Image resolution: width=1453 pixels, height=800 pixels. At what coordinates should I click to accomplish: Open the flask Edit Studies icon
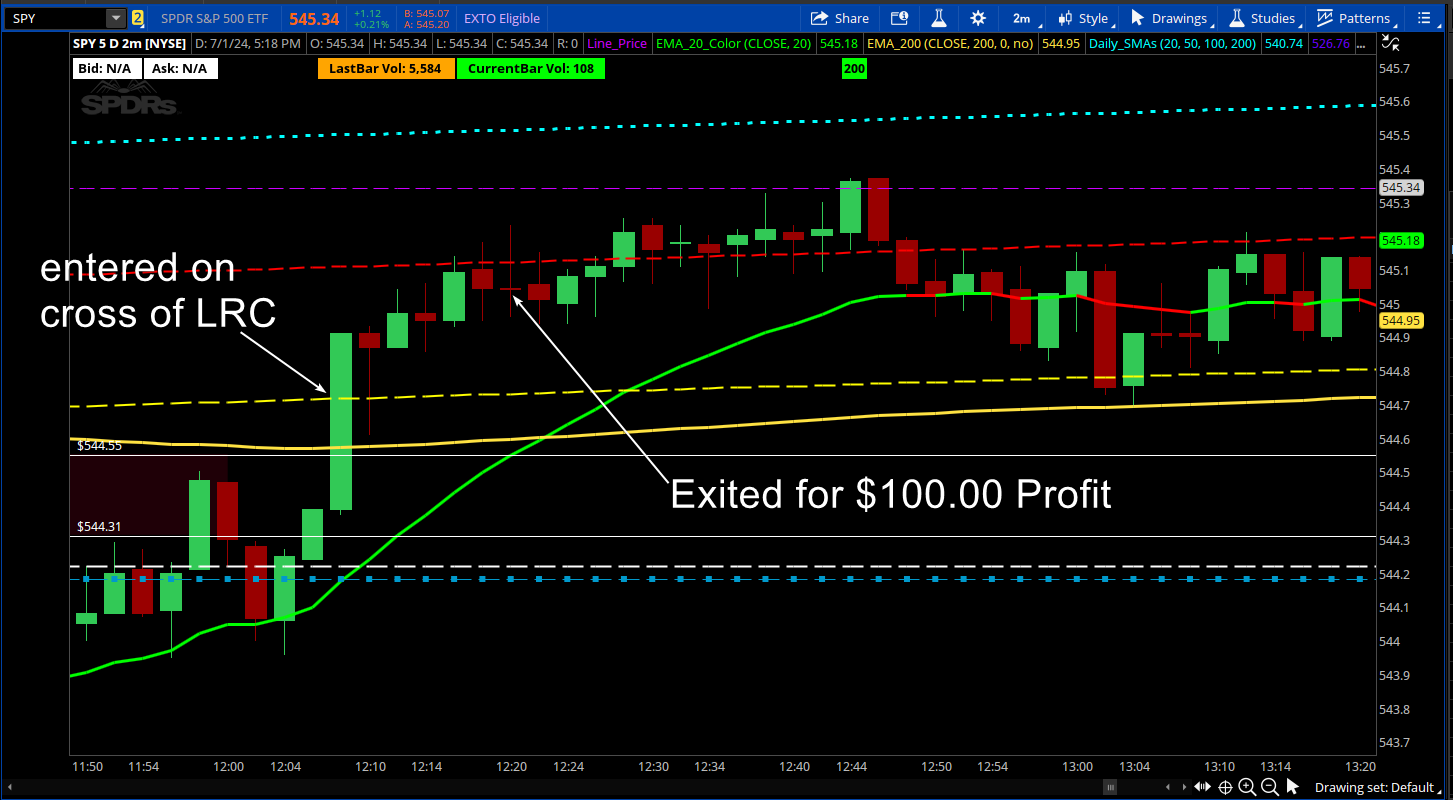point(938,18)
